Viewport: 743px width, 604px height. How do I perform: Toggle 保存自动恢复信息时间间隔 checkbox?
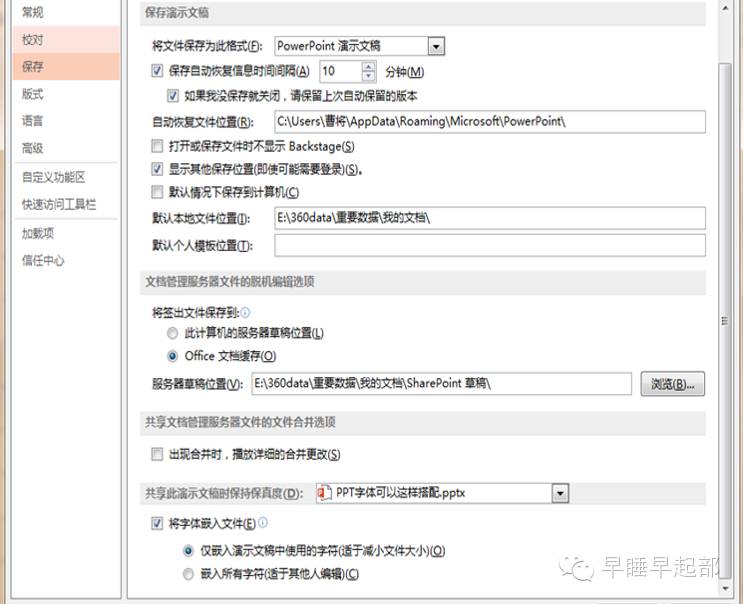click(x=157, y=71)
